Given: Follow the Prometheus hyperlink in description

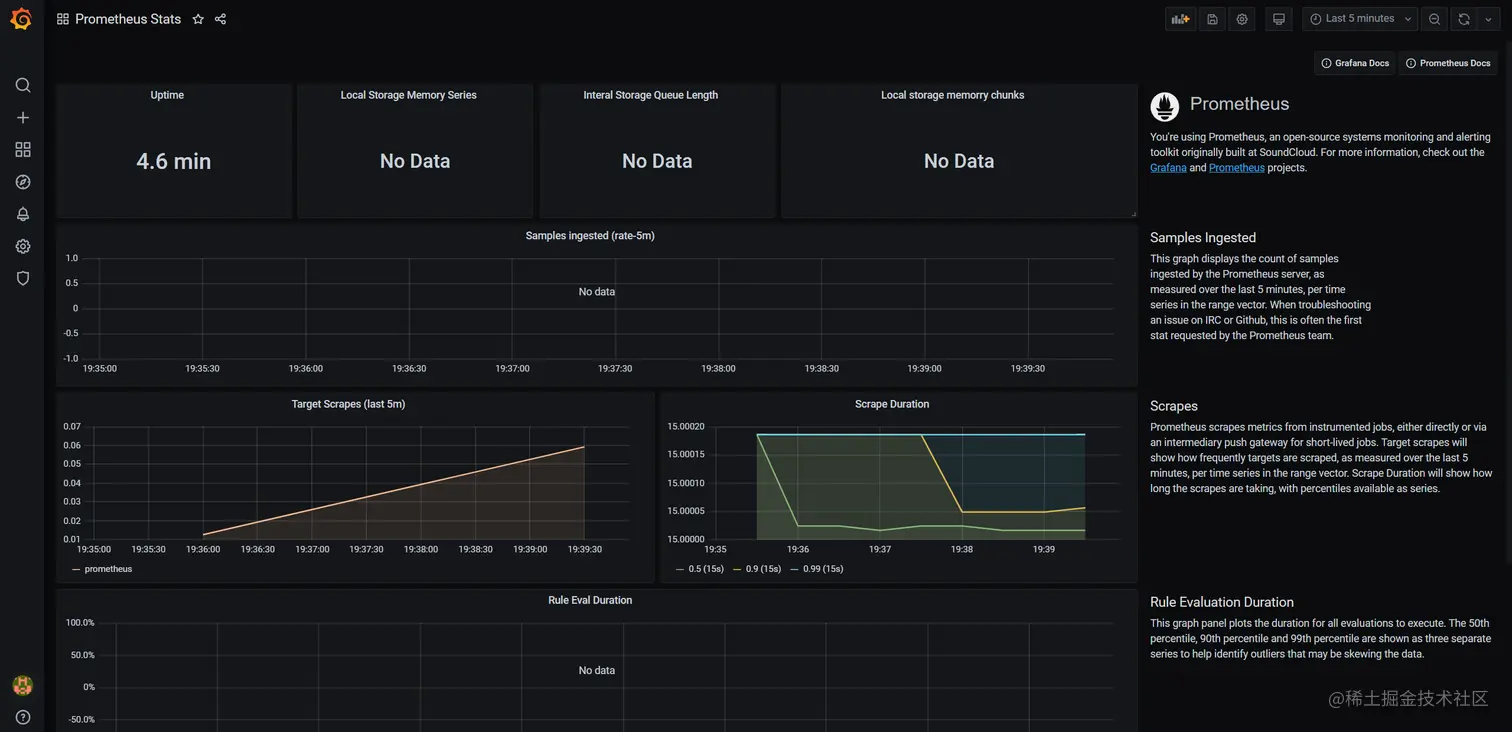Looking at the screenshot, I should (1237, 168).
